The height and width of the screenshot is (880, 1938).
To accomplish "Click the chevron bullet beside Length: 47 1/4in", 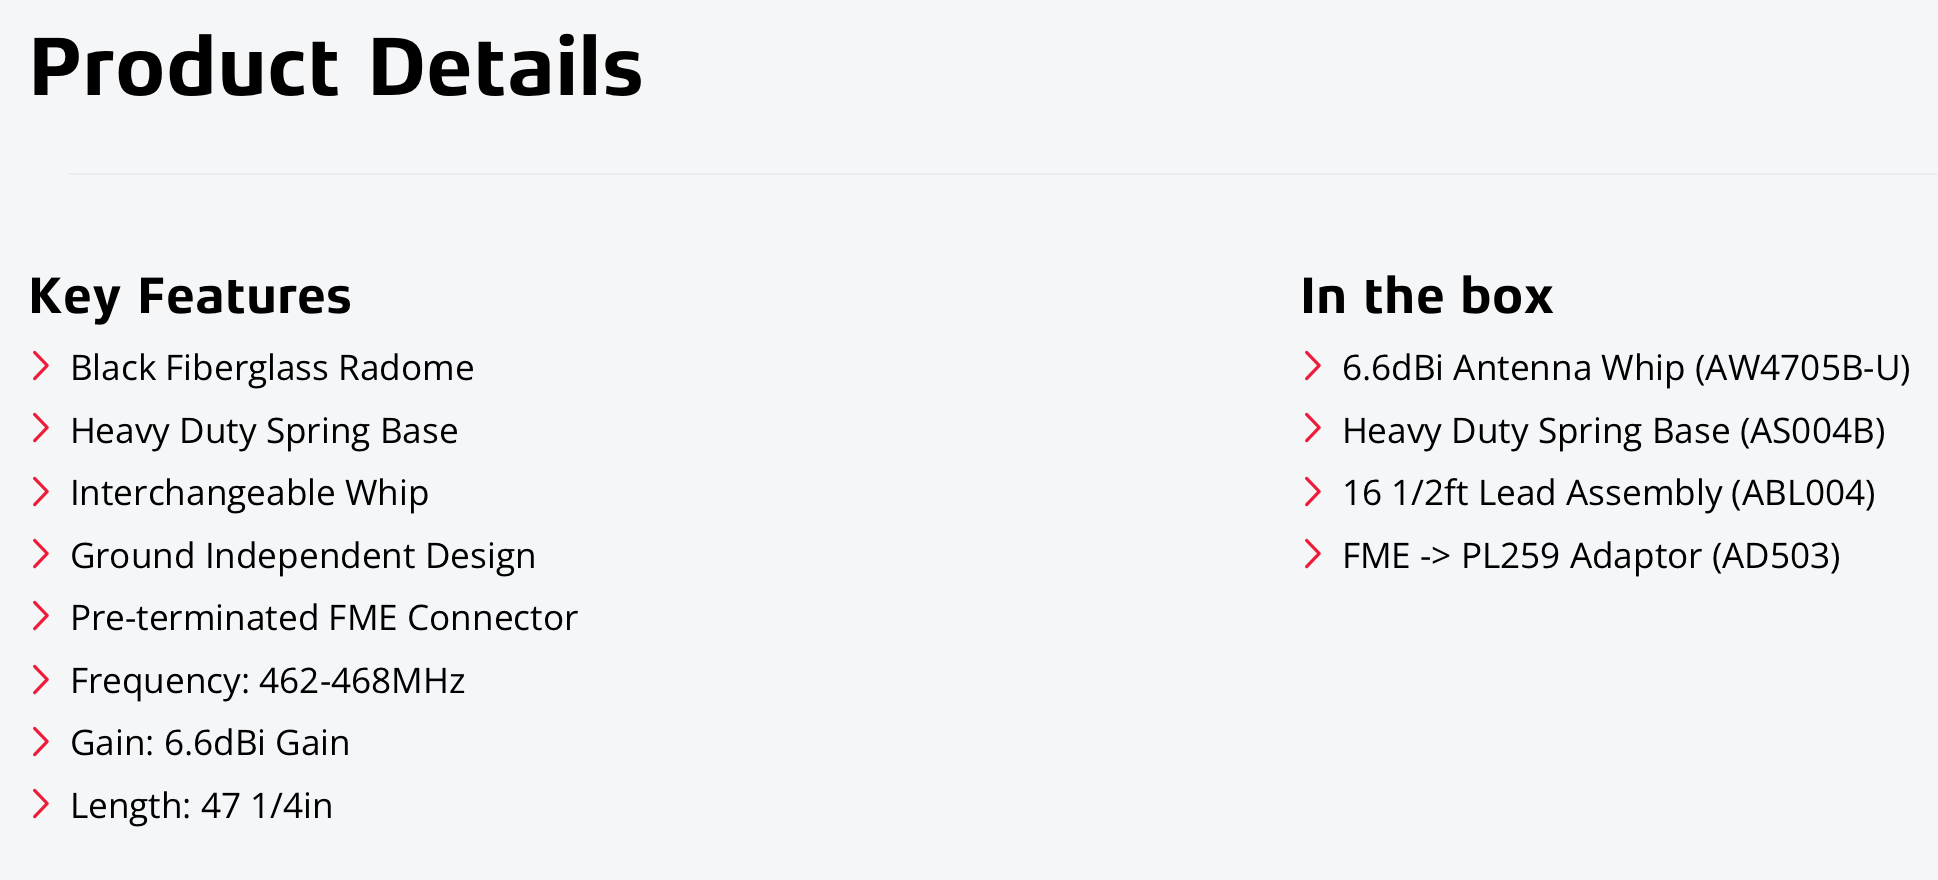I will click(x=41, y=803).
